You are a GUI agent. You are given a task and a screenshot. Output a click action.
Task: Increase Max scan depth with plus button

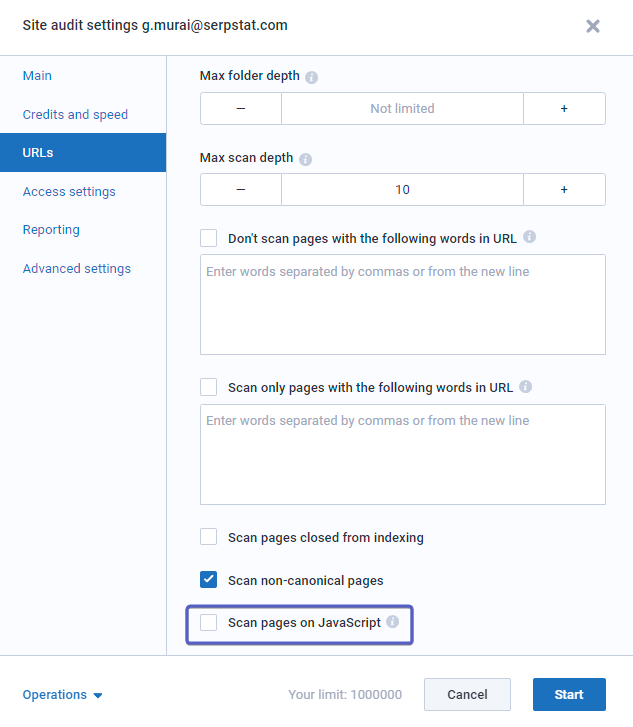(564, 189)
